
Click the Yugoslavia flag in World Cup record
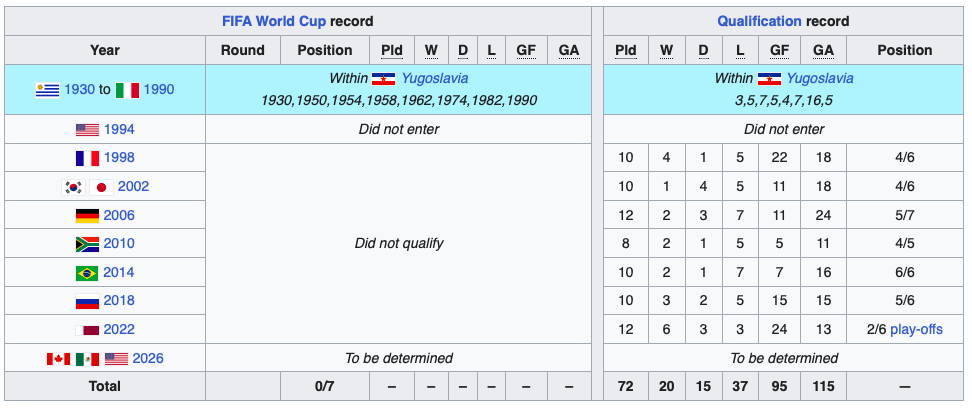[384, 79]
